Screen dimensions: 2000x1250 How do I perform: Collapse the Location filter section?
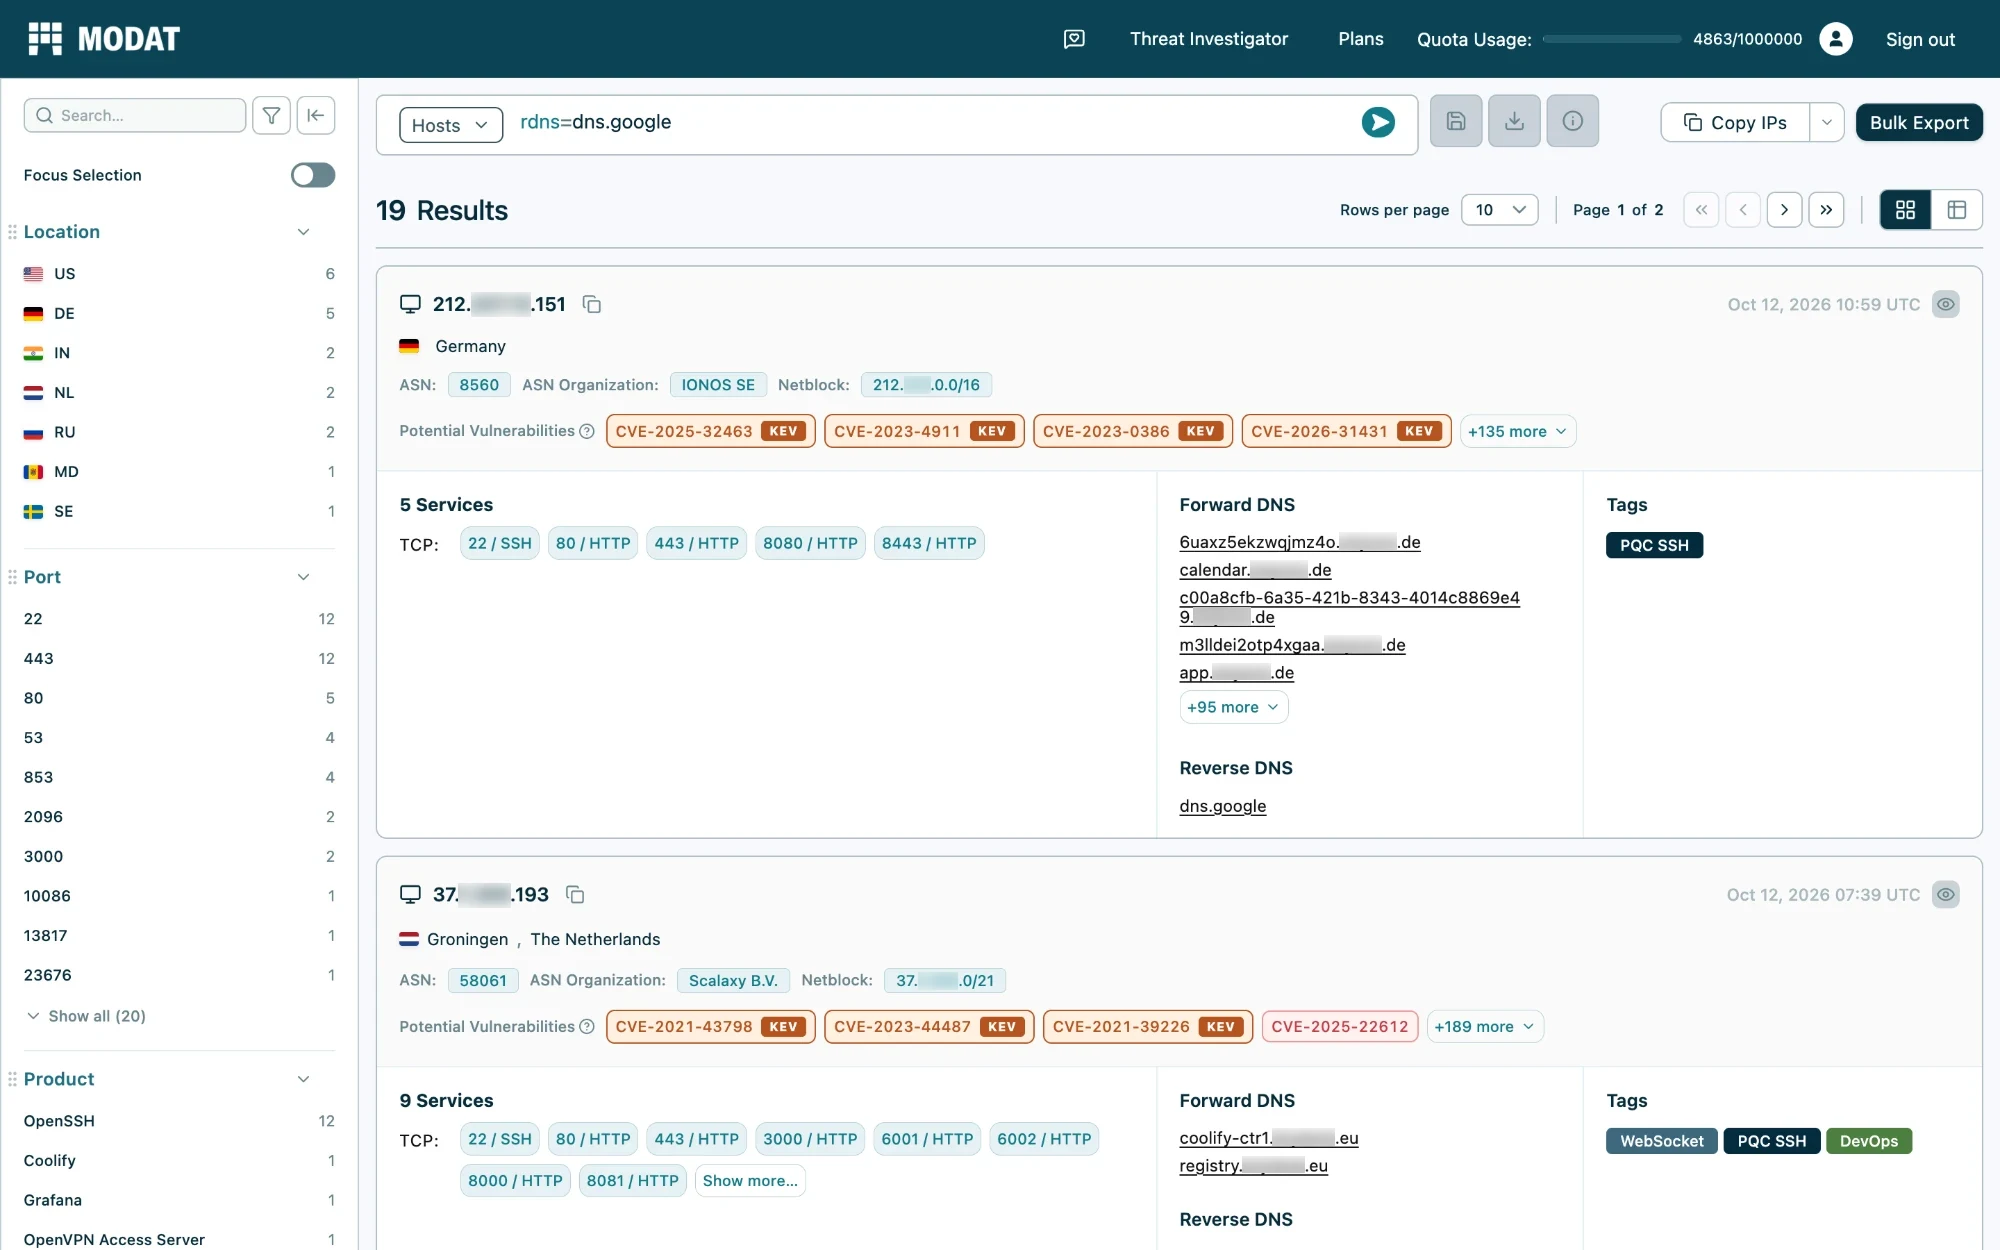point(303,232)
